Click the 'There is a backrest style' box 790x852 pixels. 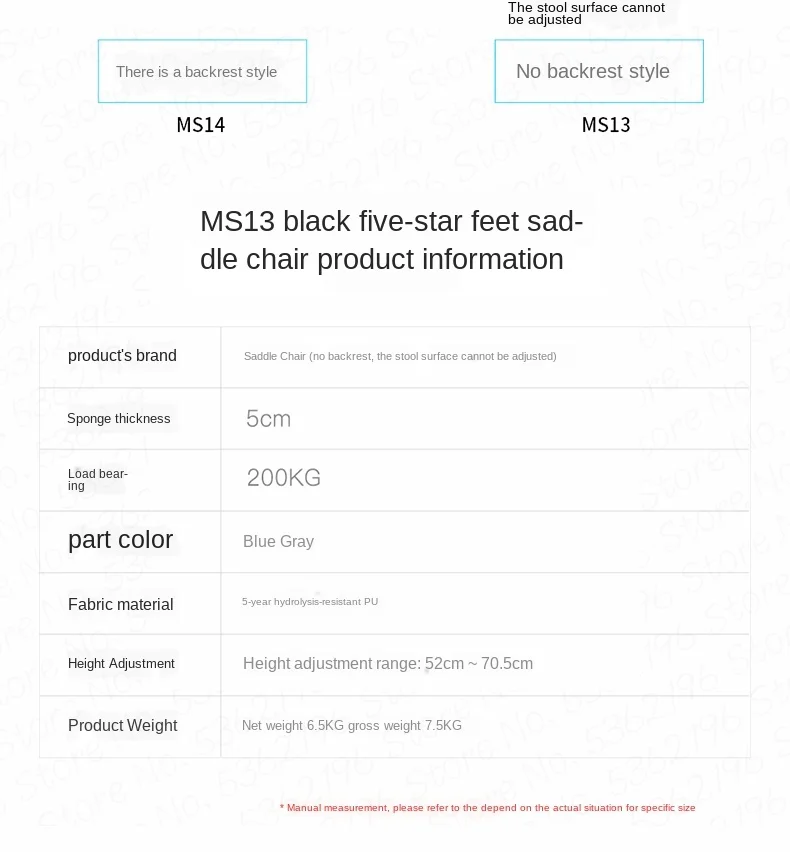tap(202, 71)
